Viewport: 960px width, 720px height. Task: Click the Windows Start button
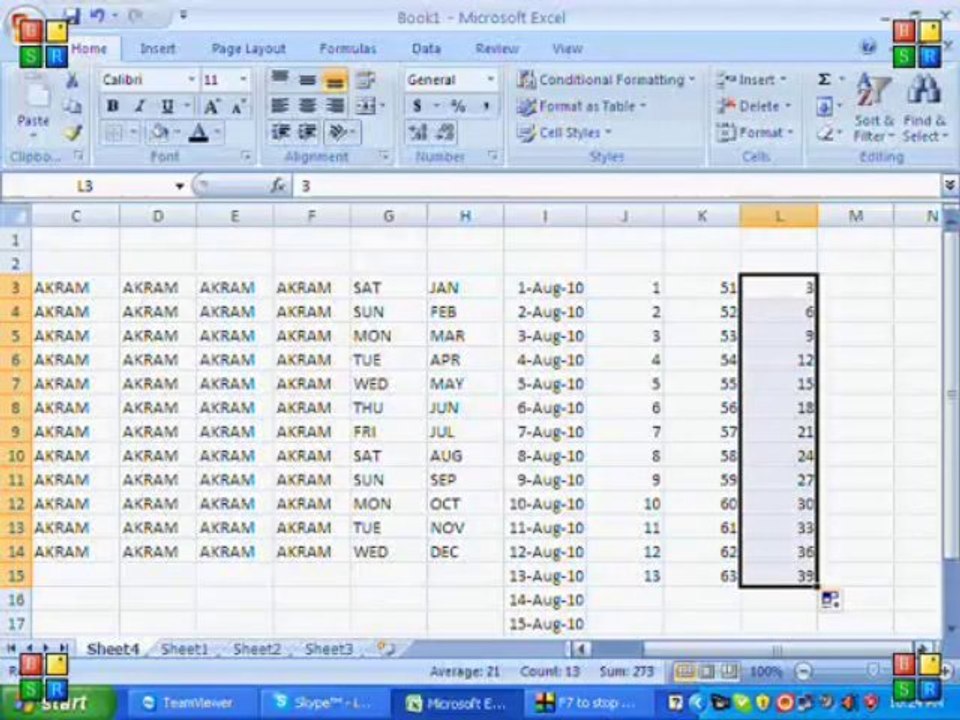tap(59, 703)
